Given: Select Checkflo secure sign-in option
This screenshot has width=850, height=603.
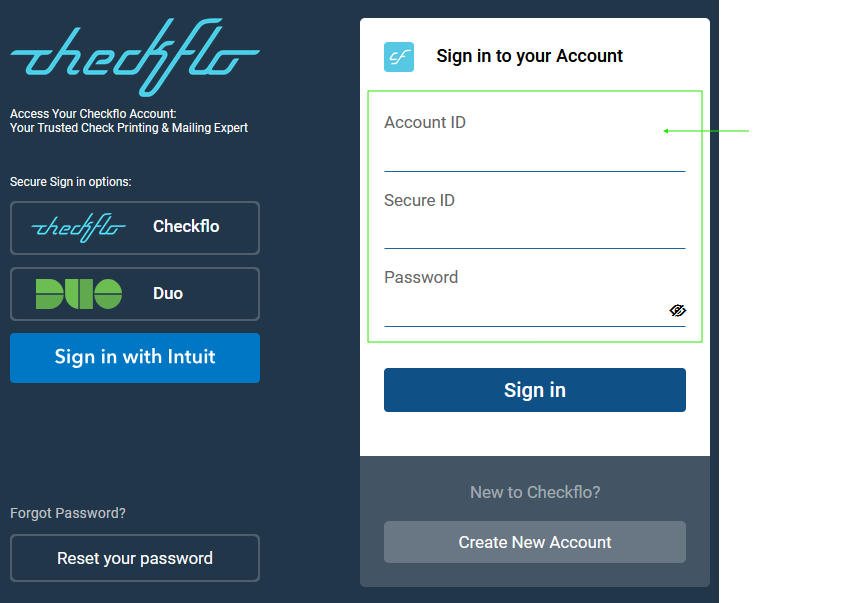Looking at the screenshot, I should [135, 228].
